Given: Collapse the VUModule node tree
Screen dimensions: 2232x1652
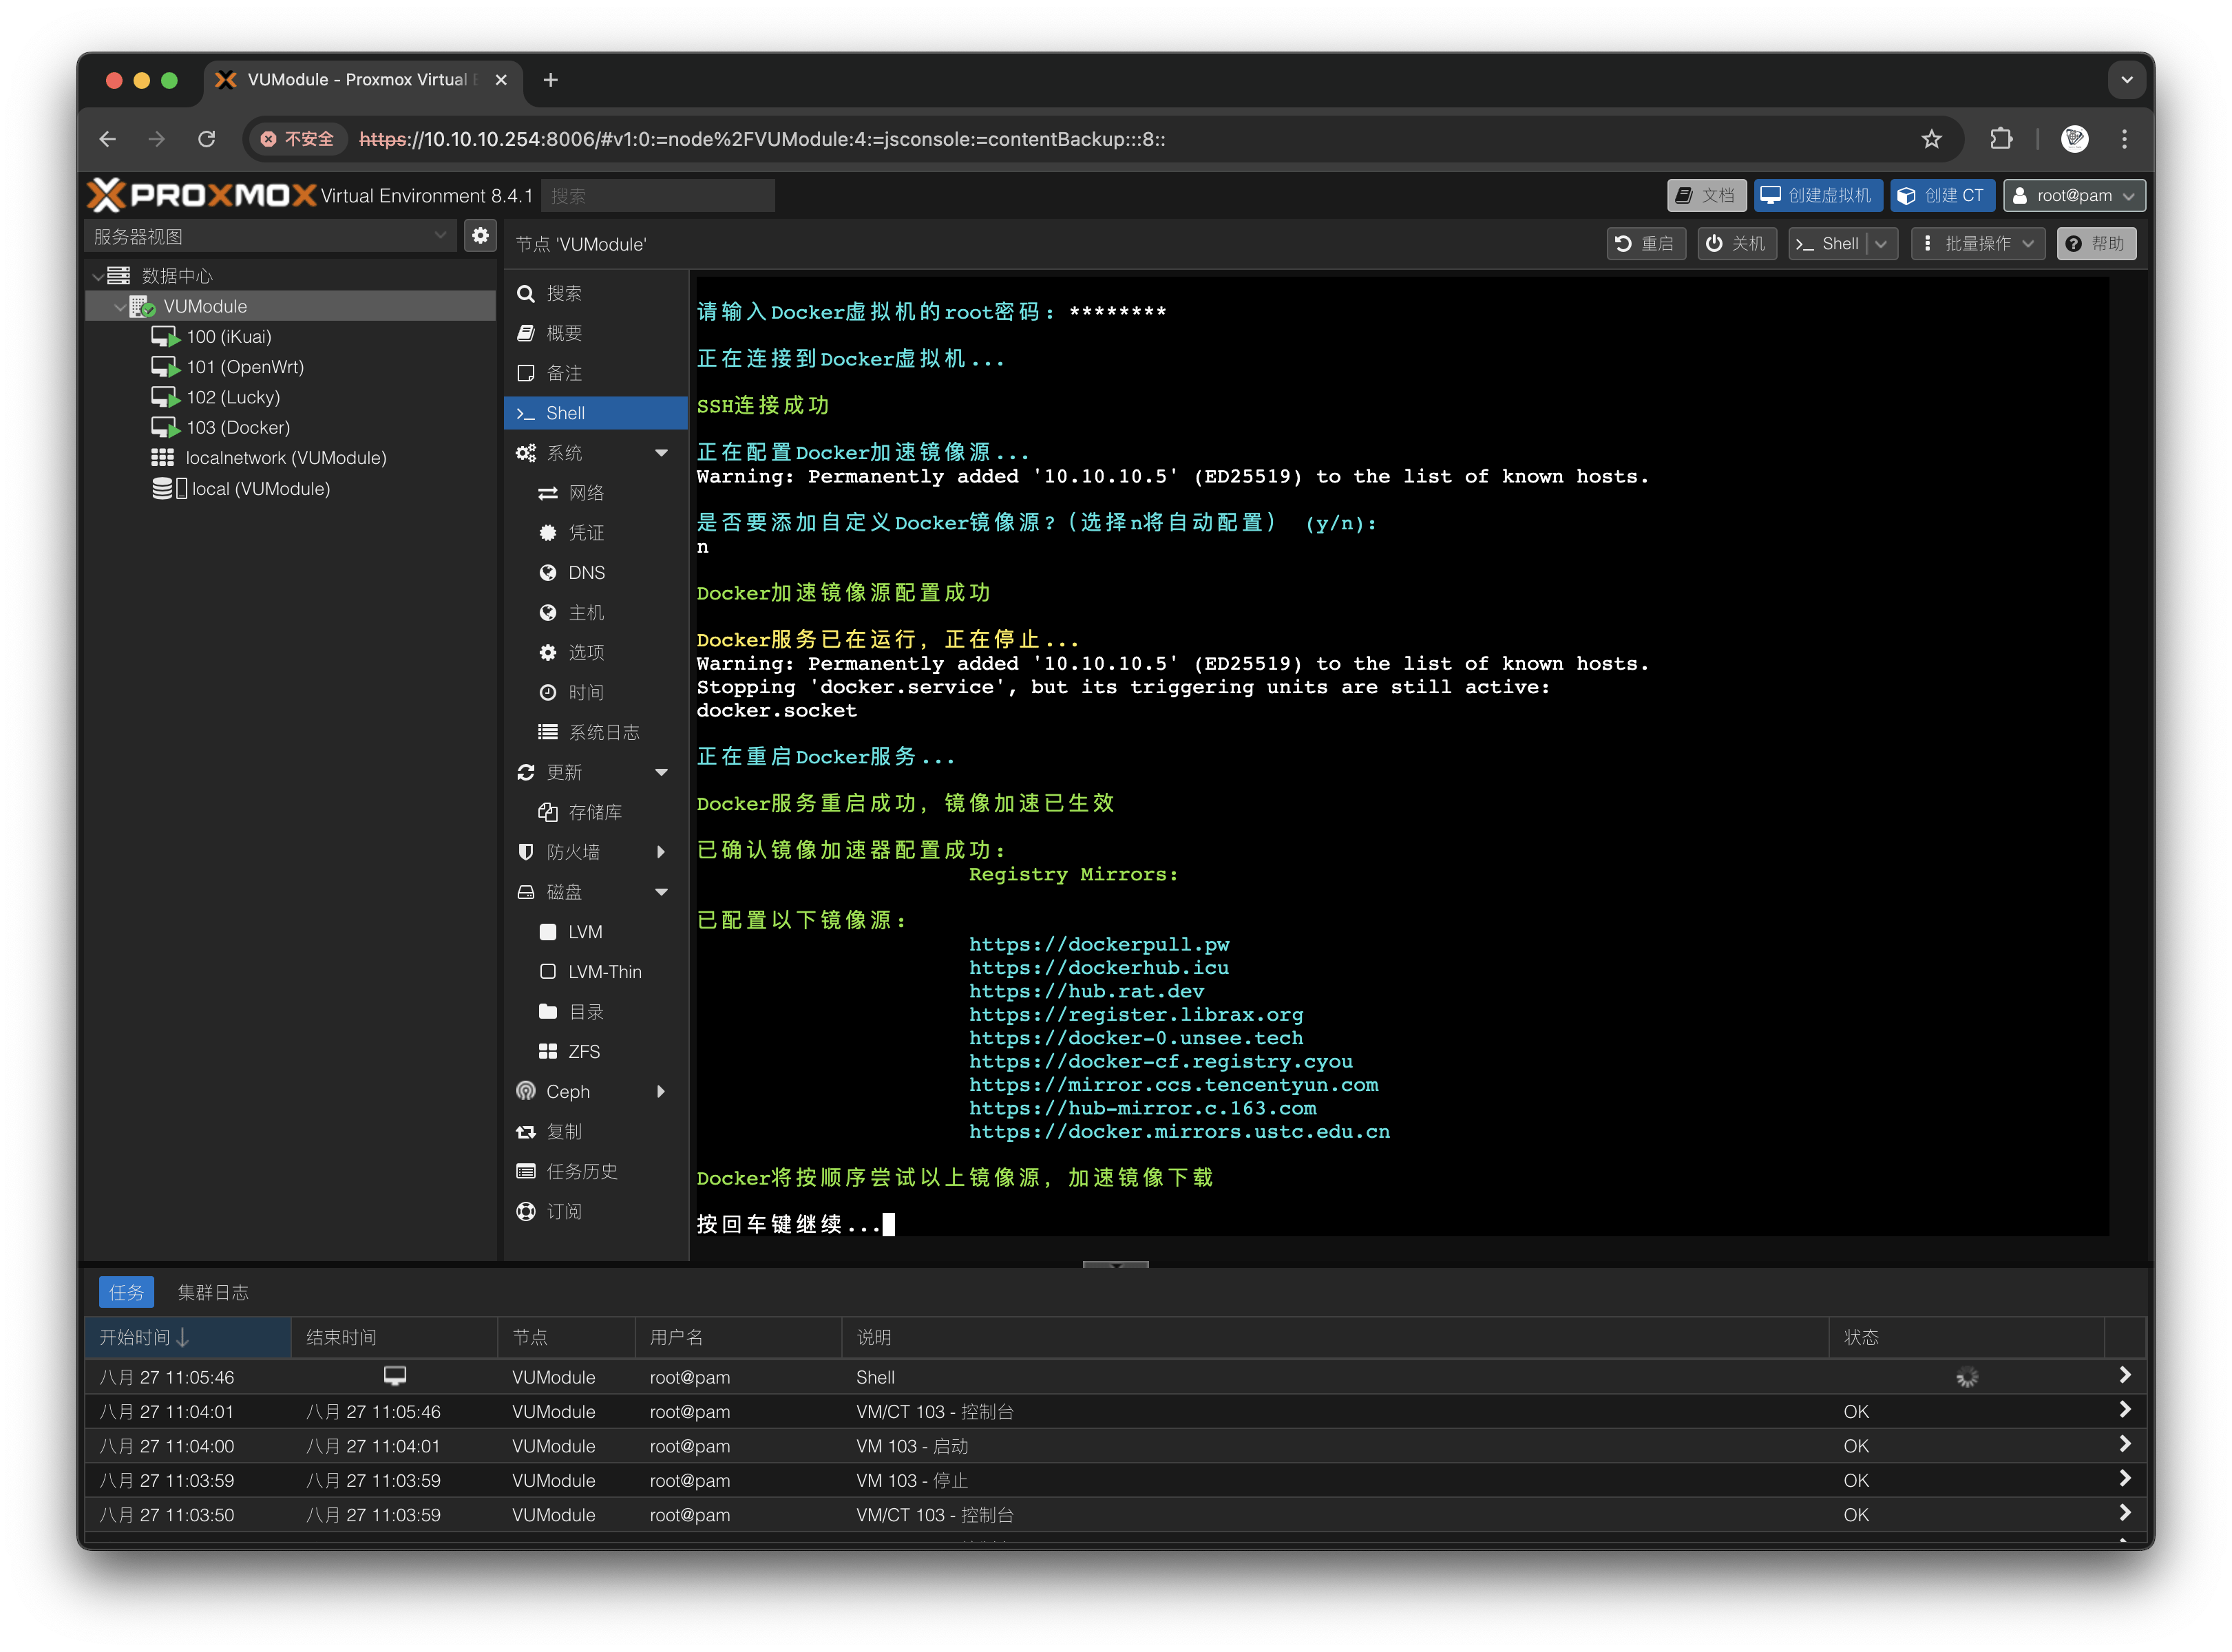Looking at the screenshot, I should 120,307.
